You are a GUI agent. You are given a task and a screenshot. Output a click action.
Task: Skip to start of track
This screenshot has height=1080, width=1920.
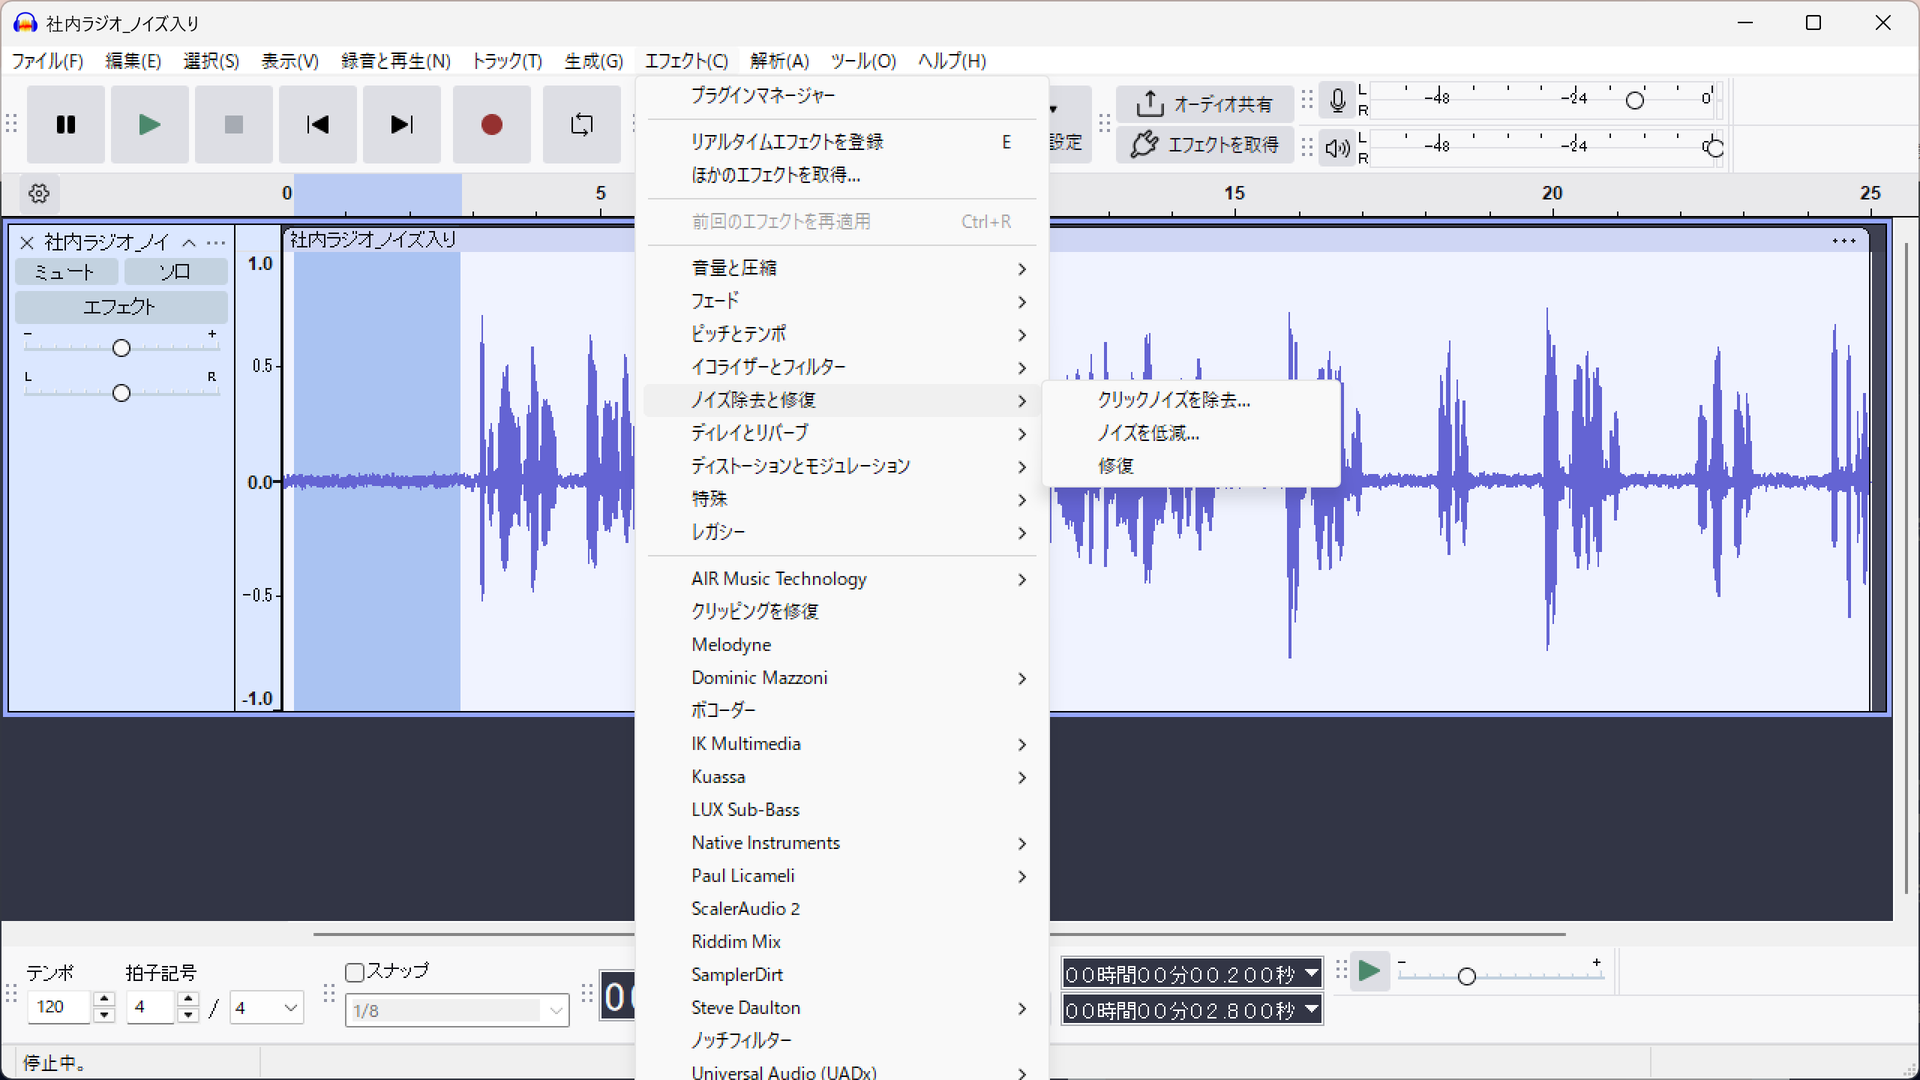318,125
